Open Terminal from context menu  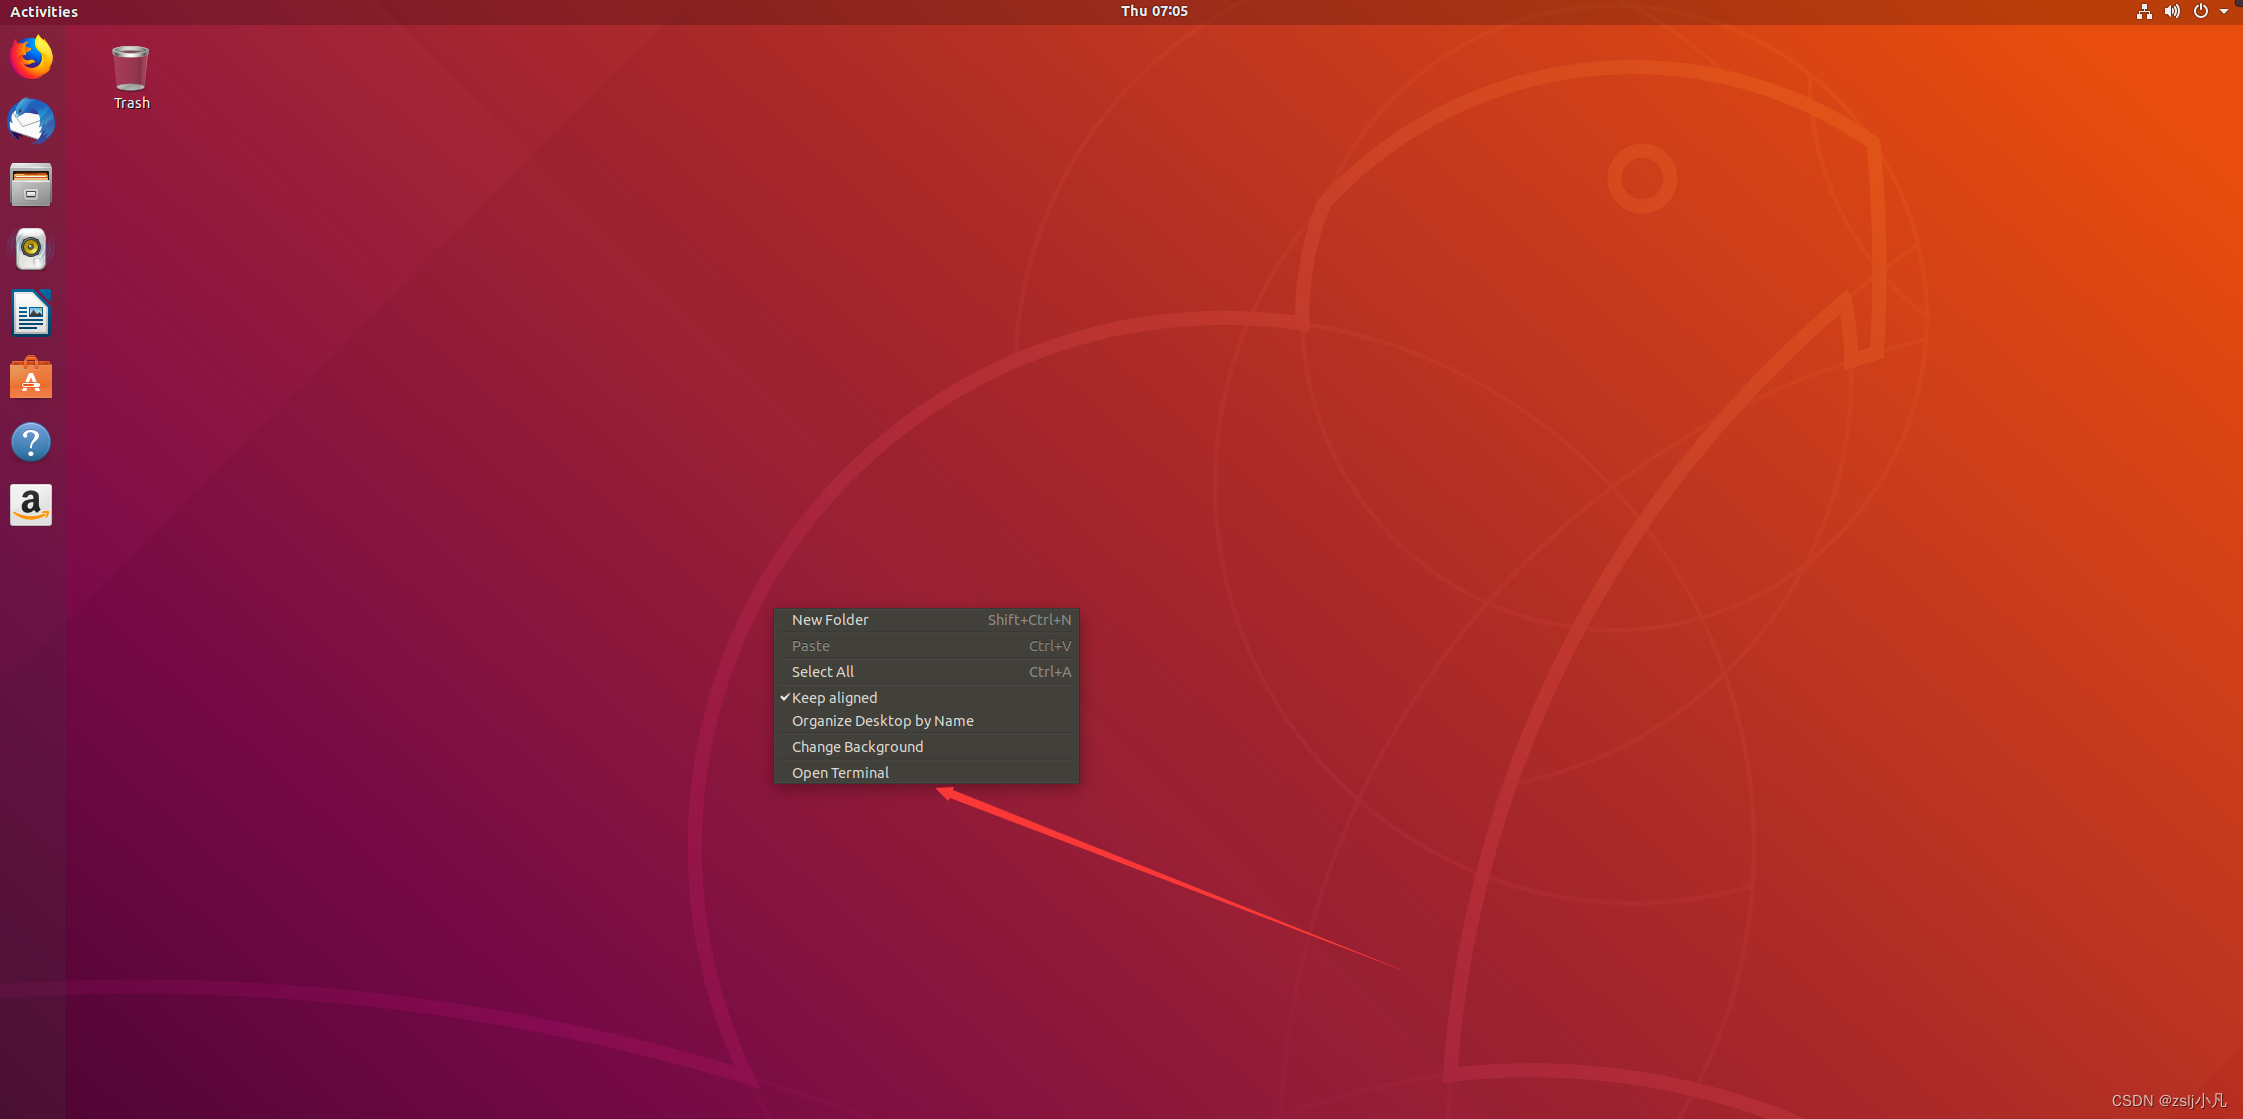point(841,771)
